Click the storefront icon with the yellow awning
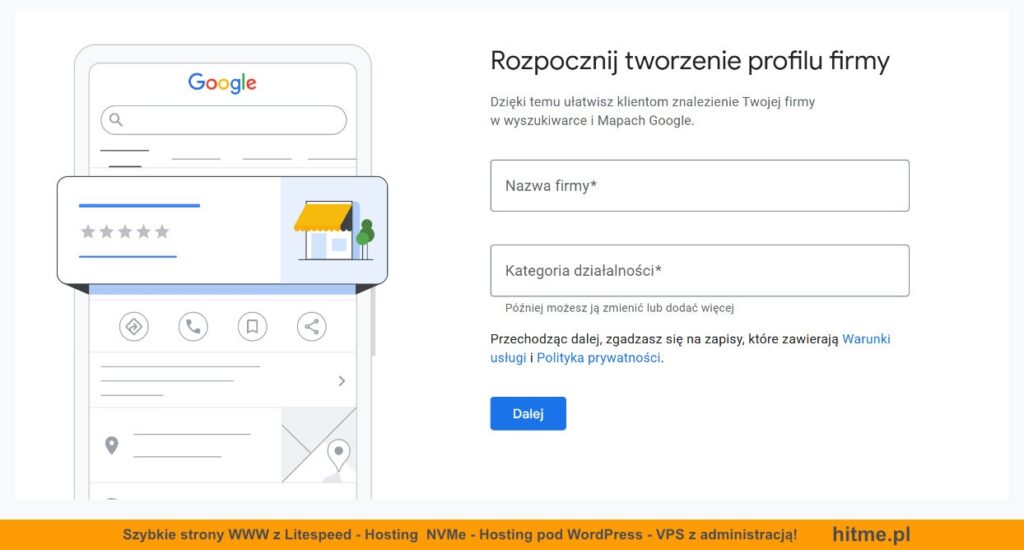This screenshot has width=1024, height=550. tap(332, 231)
